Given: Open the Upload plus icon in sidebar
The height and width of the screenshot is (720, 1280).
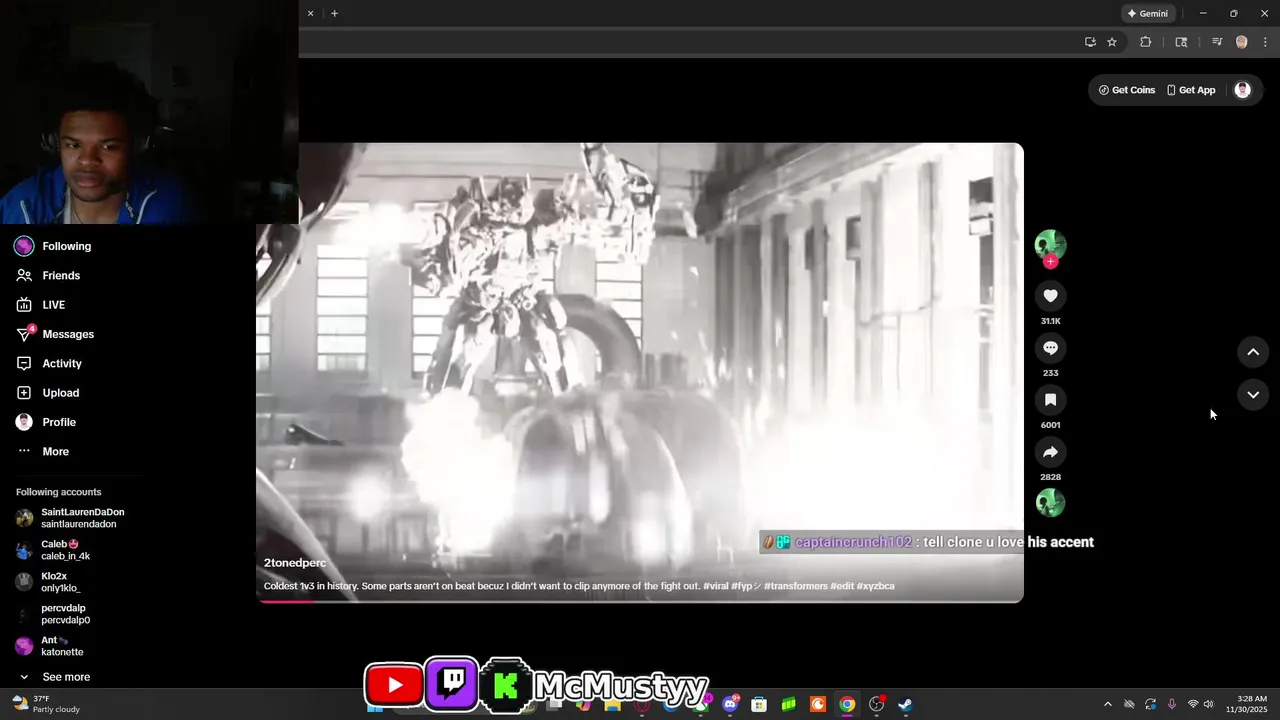Looking at the screenshot, I should (24, 393).
